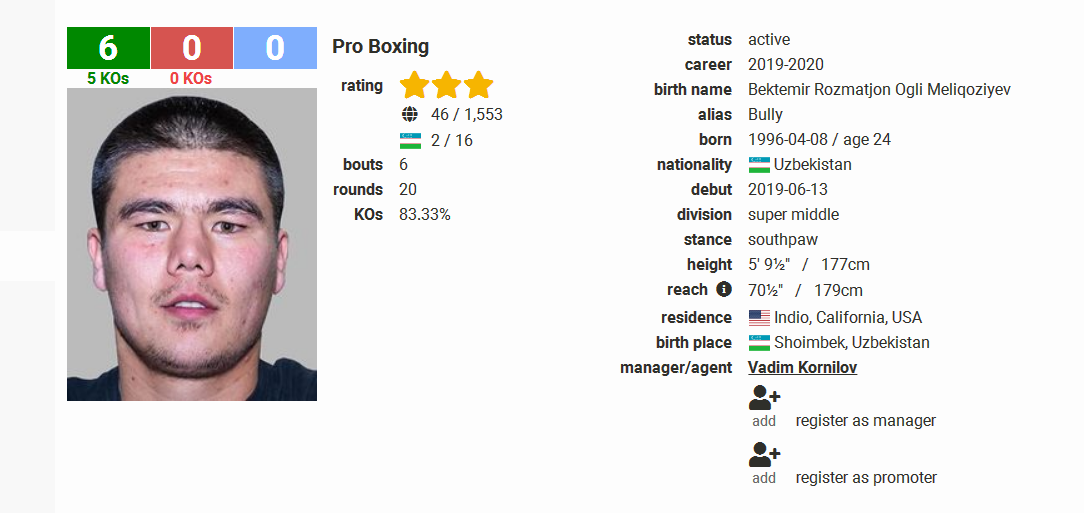
Task: Click the USA flag beside residence
Action: click(x=759, y=318)
